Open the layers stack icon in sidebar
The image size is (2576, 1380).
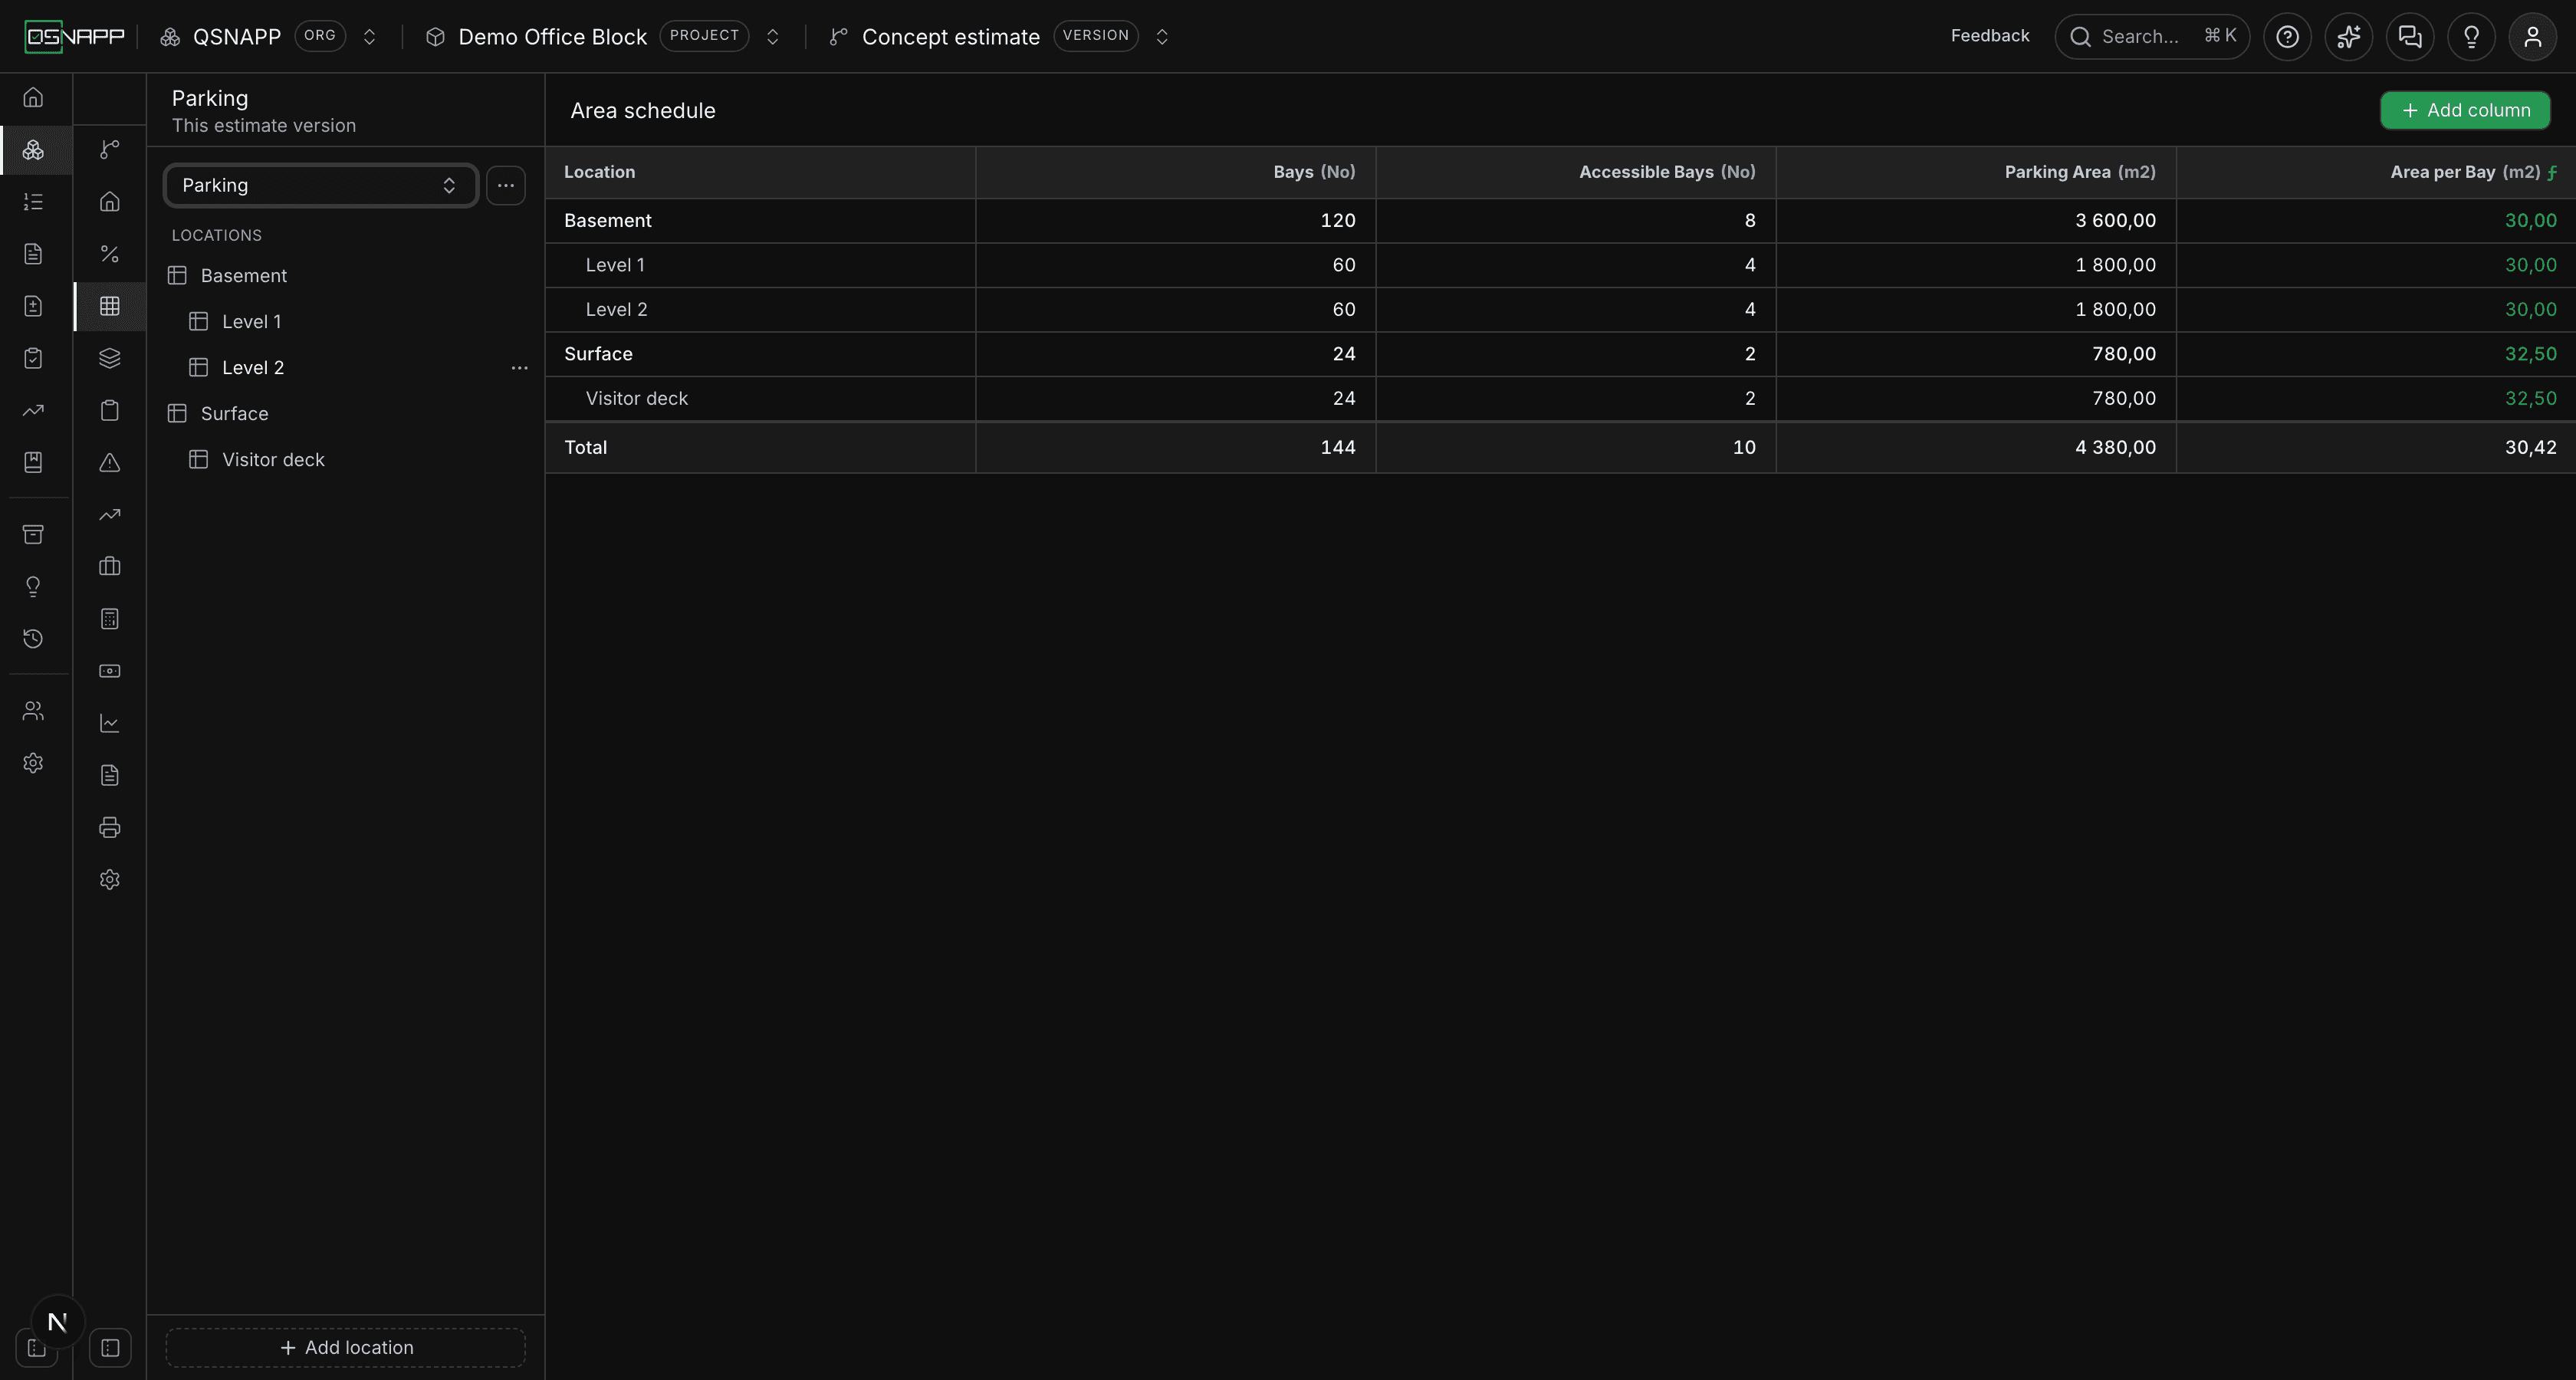(x=110, y=358)
